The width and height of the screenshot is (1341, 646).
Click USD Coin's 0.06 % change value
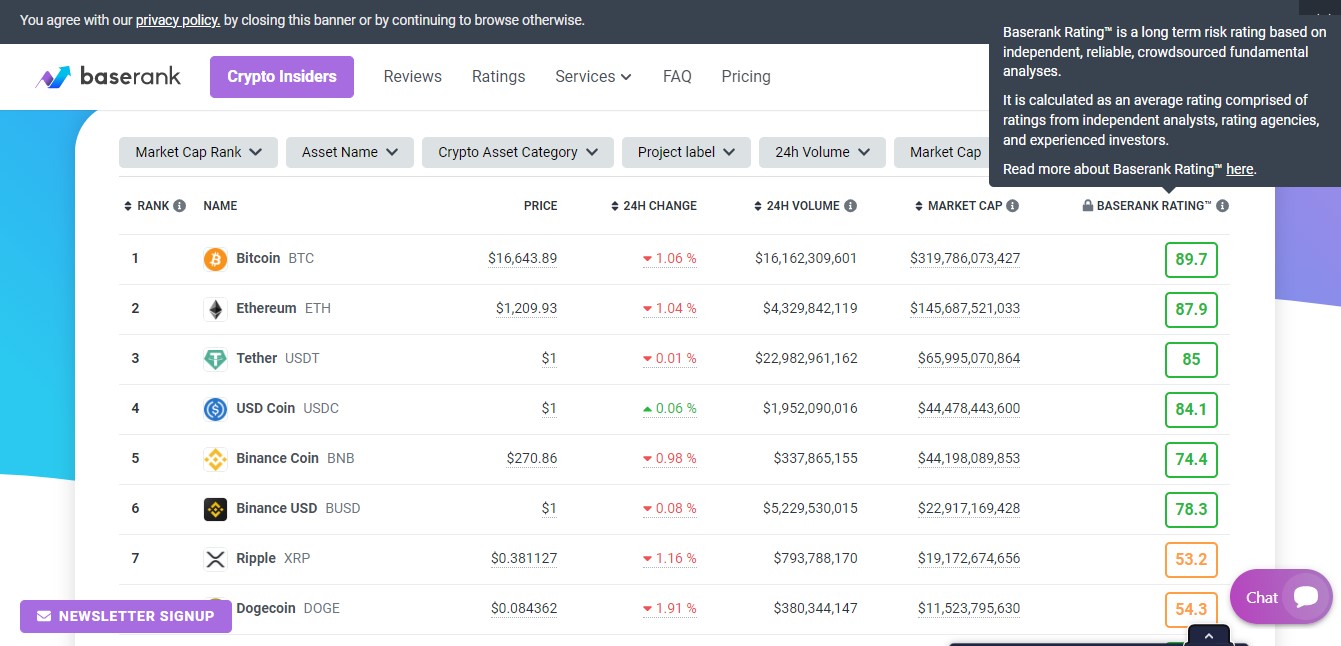pos(670,409)
